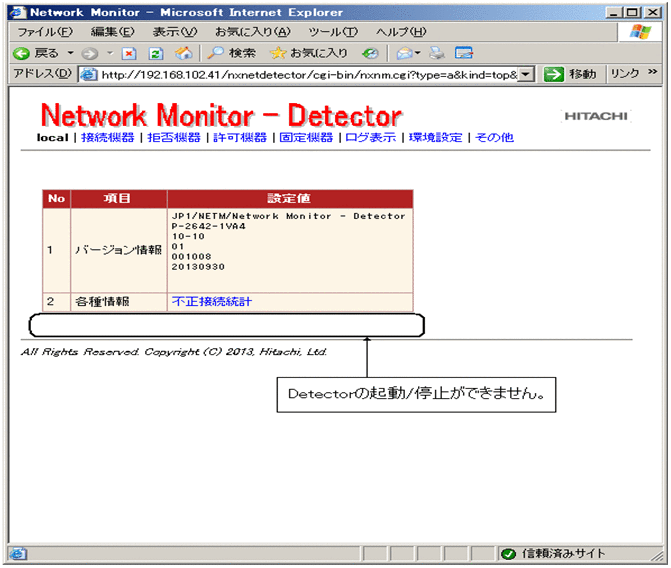Click the 各種情報 table cell
The width and height of the screenshot is (671, 568).
119,302
